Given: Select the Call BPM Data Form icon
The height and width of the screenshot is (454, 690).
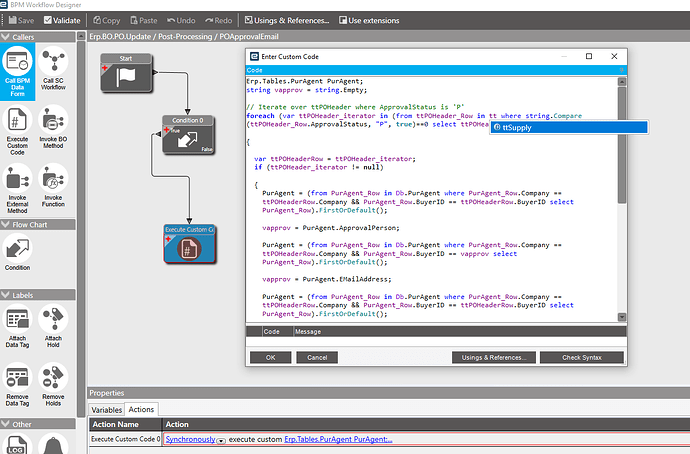Looking at the screenshot, I should click(18, 72).
